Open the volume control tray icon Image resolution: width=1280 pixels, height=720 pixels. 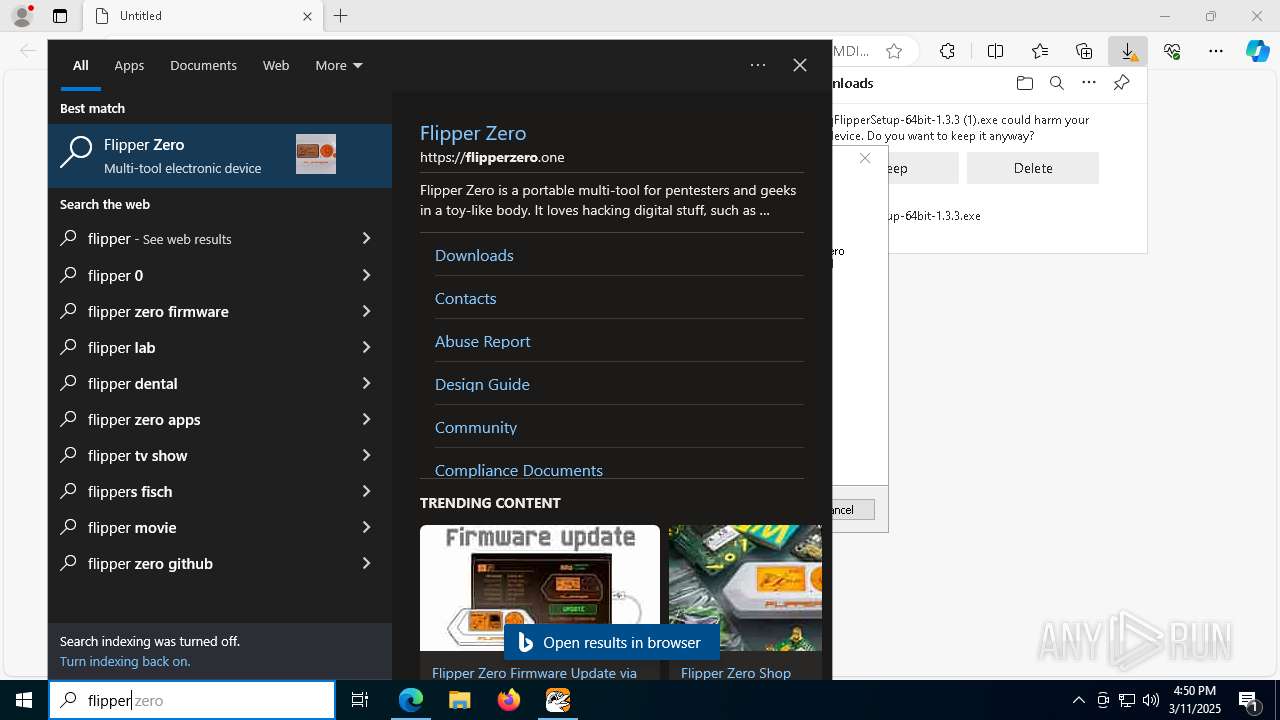click(x=1150, y=700)
